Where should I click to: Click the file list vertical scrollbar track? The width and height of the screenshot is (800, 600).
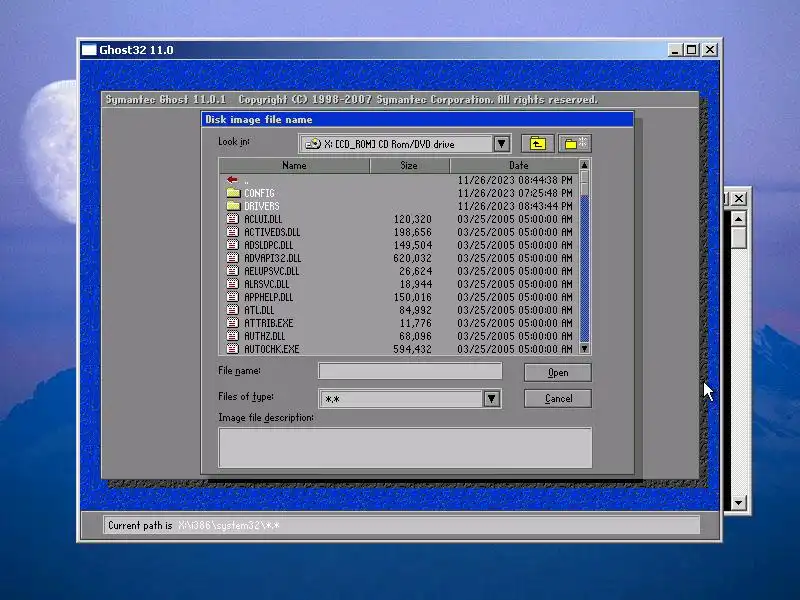585,269
